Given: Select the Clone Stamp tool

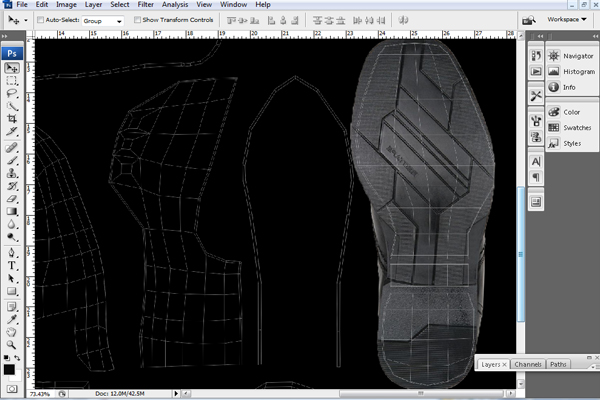Looking at the screenshot, I should pos(11,173).
